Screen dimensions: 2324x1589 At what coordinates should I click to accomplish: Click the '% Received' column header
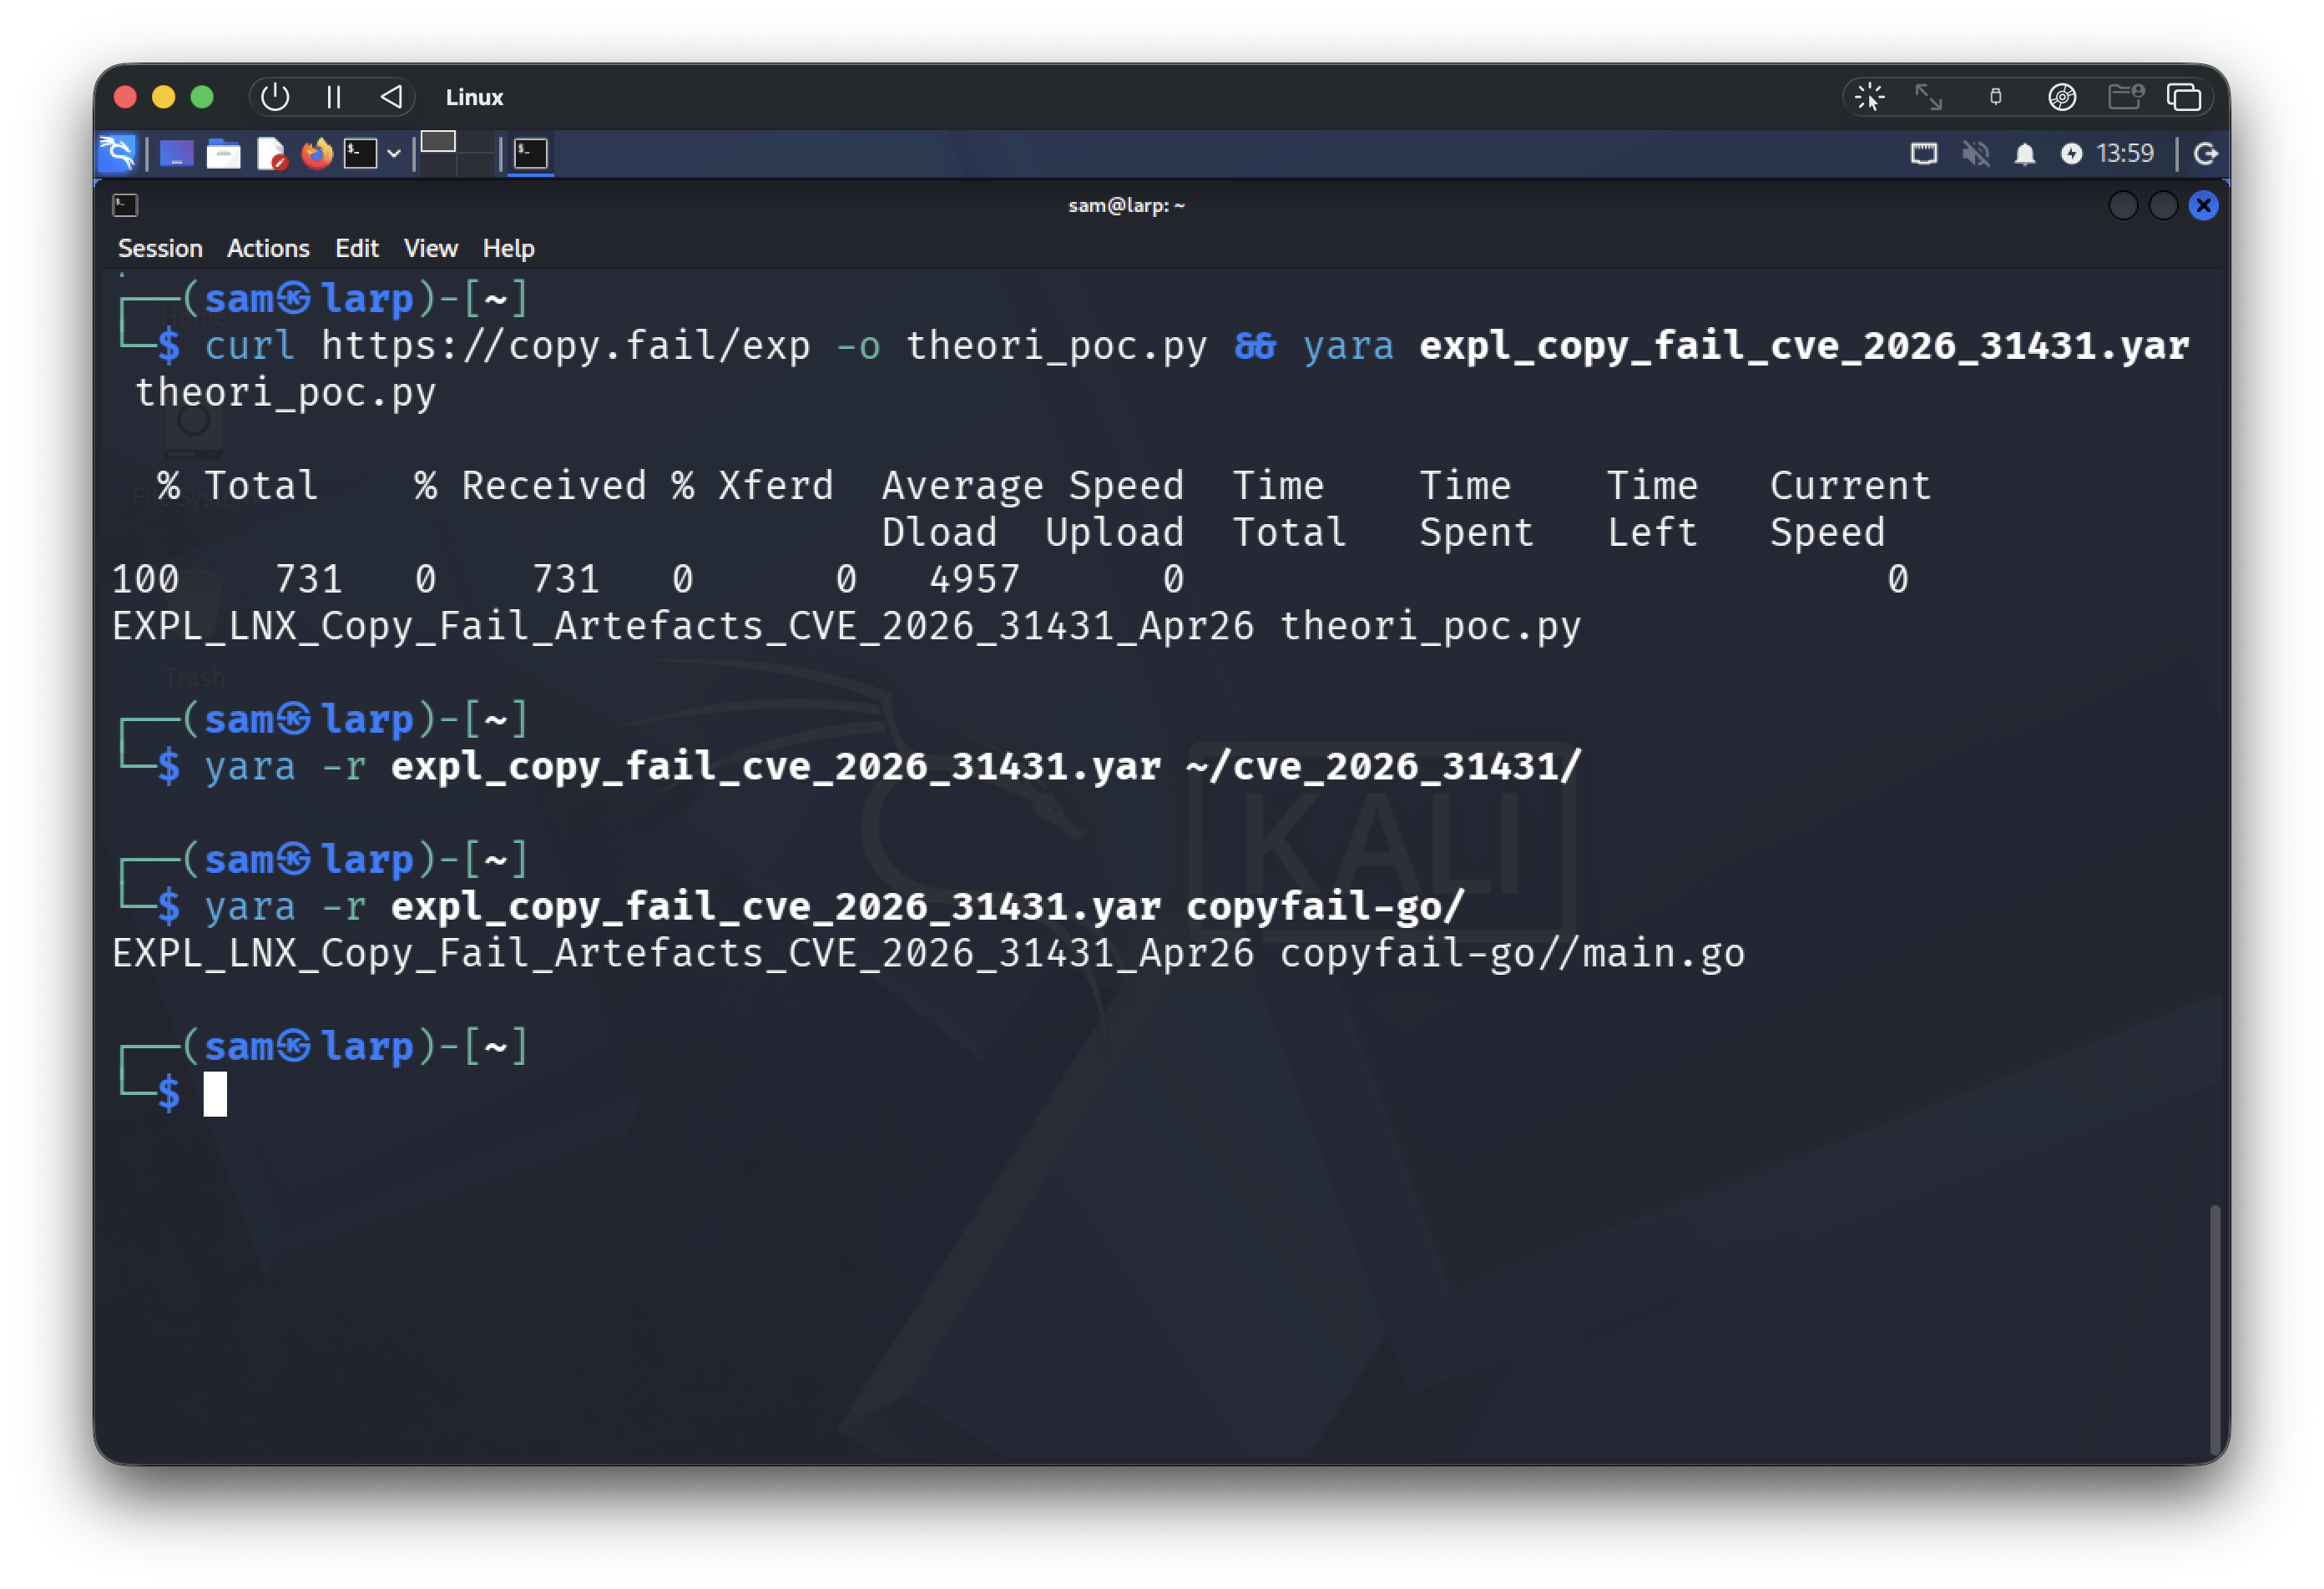(x=530, y=486)
